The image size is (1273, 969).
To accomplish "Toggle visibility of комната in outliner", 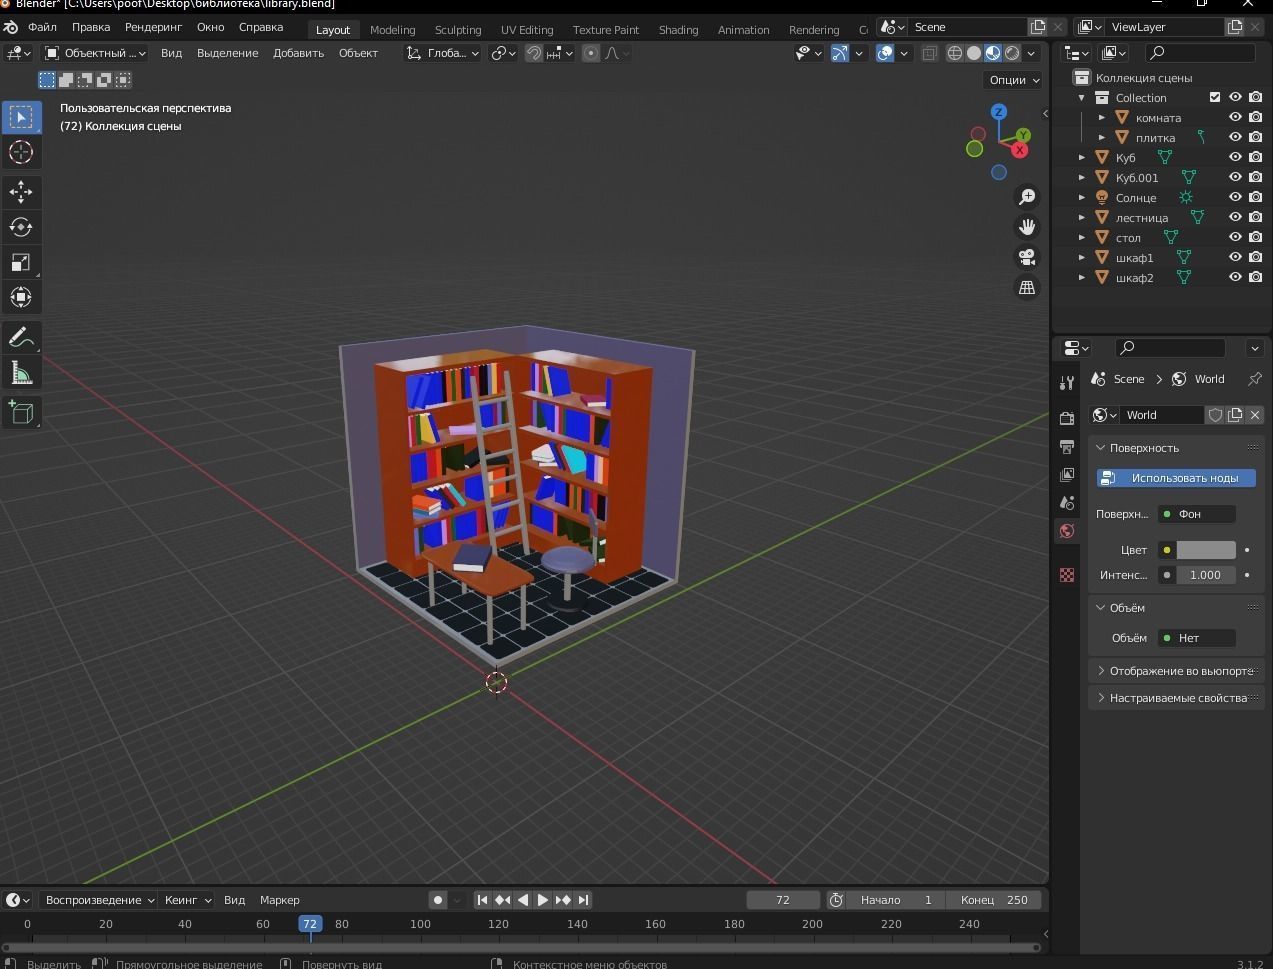I will coord(1235,117).
